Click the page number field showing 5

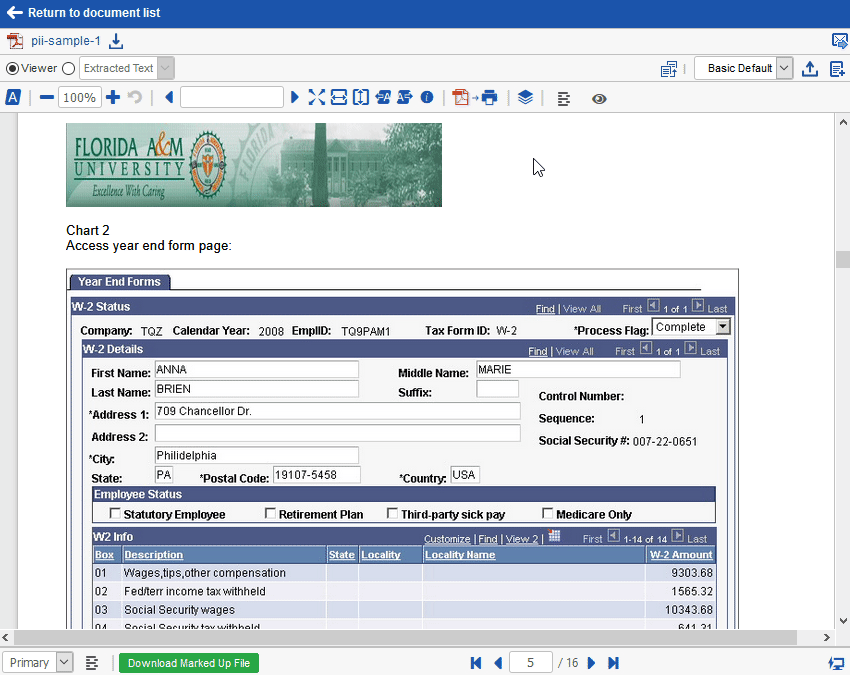click(x=531, y=663)
